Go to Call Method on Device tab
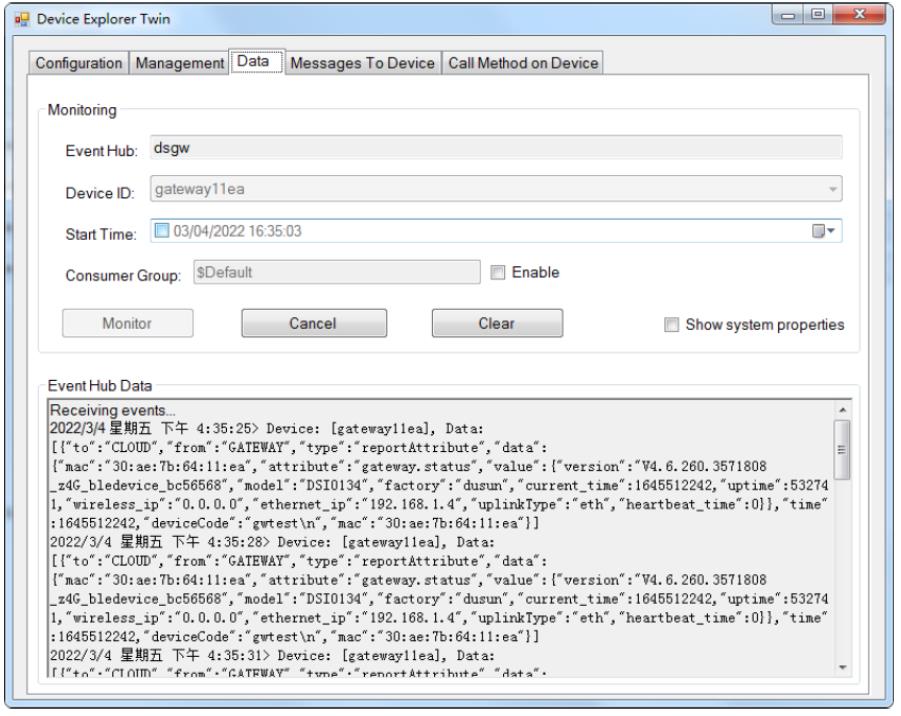The height and width of the screenshot is (716, 901). click(x=523, y=63)
